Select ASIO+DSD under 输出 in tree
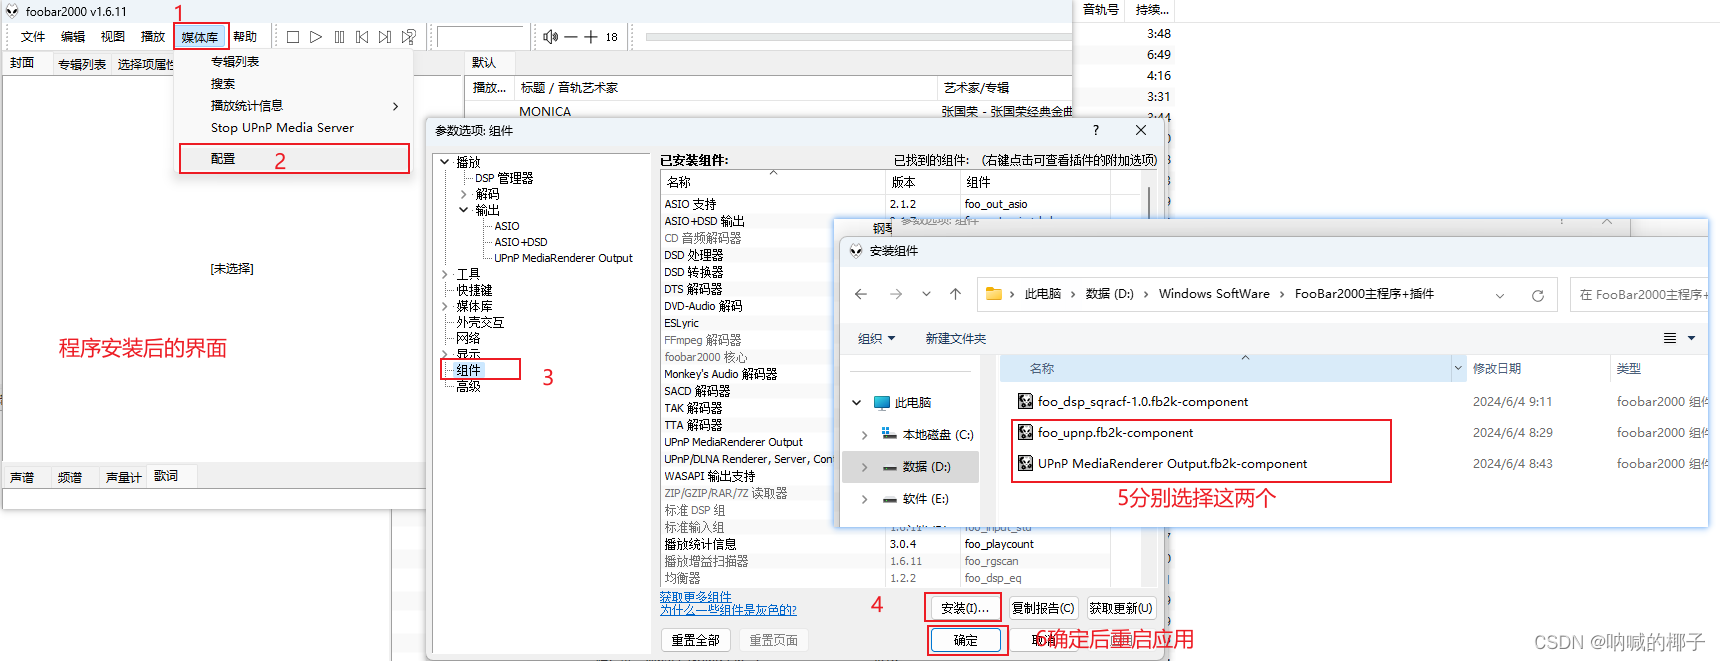The width and height of the screenshot is (1720, 661). [x=521, y=242]
